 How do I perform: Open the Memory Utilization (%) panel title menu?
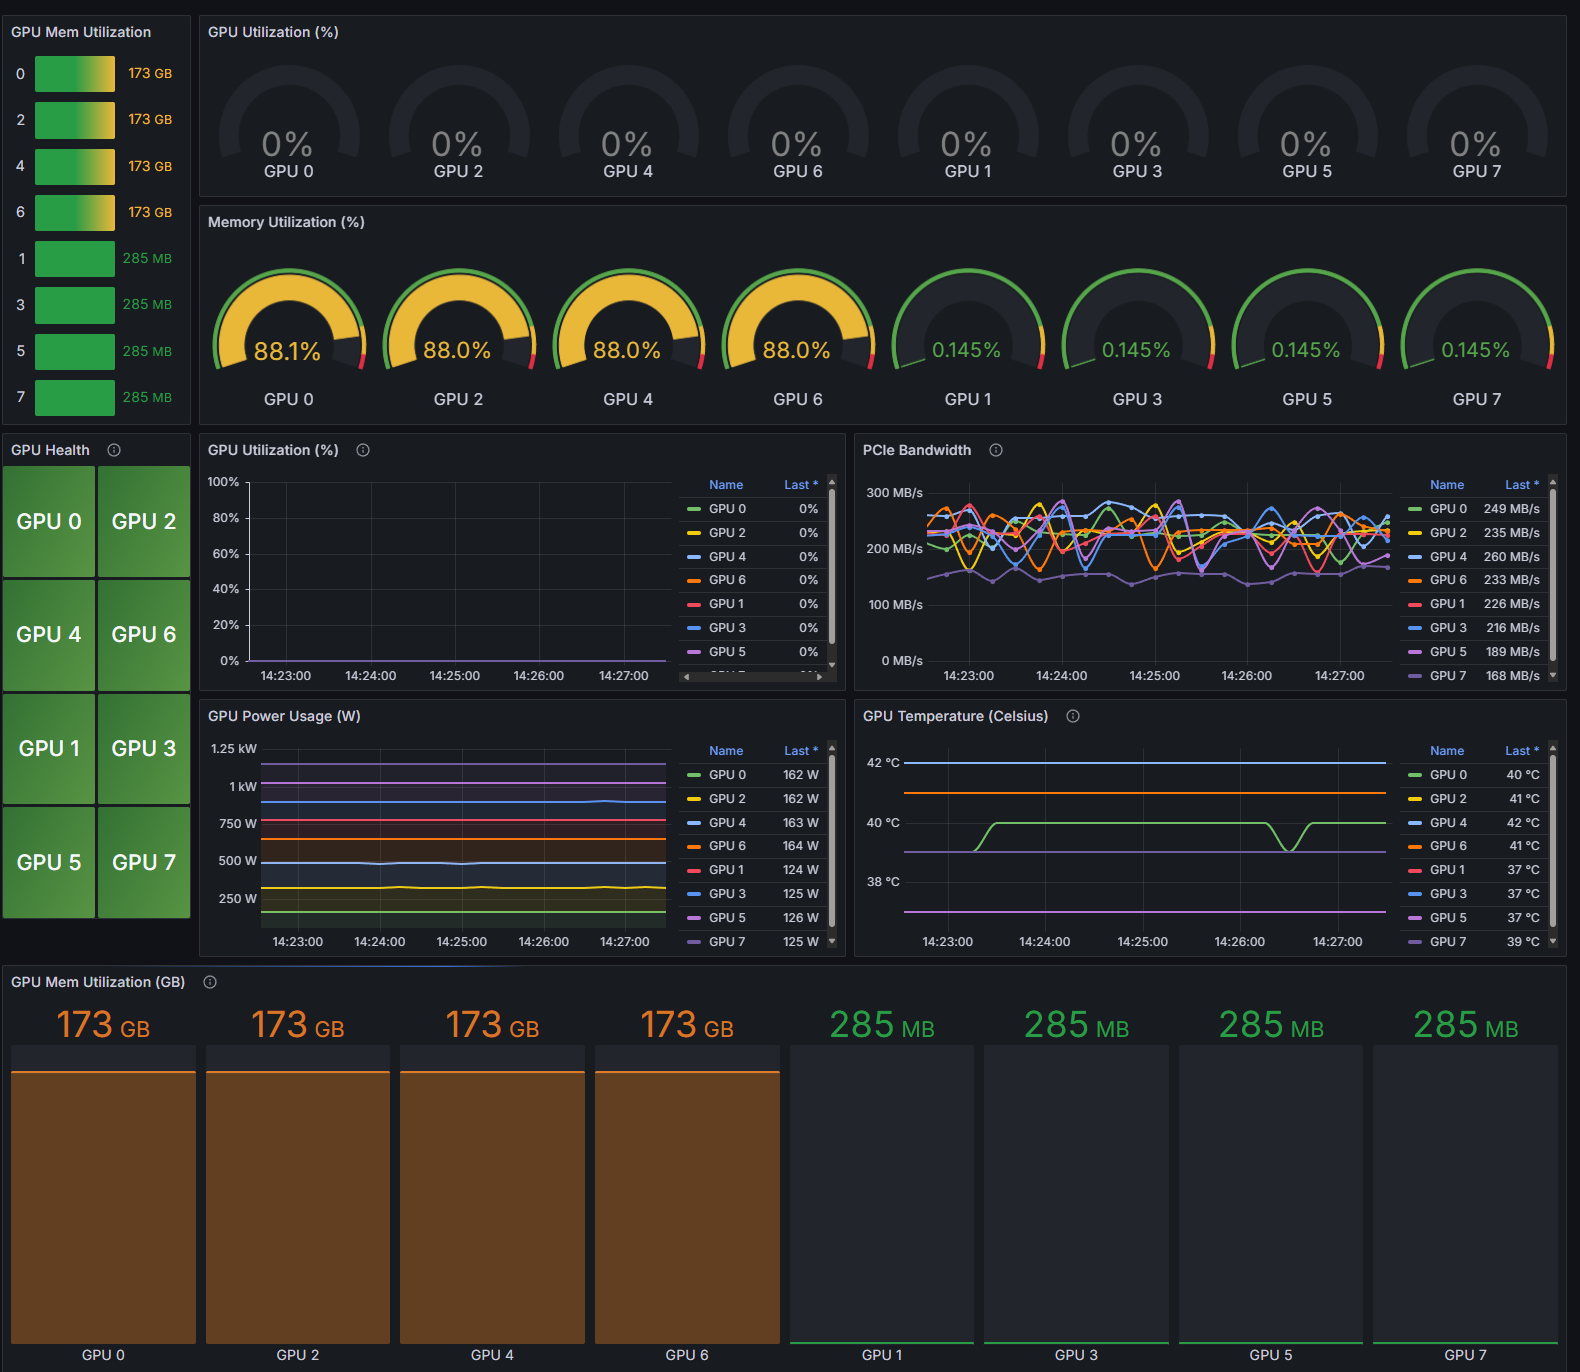[286, 222]
